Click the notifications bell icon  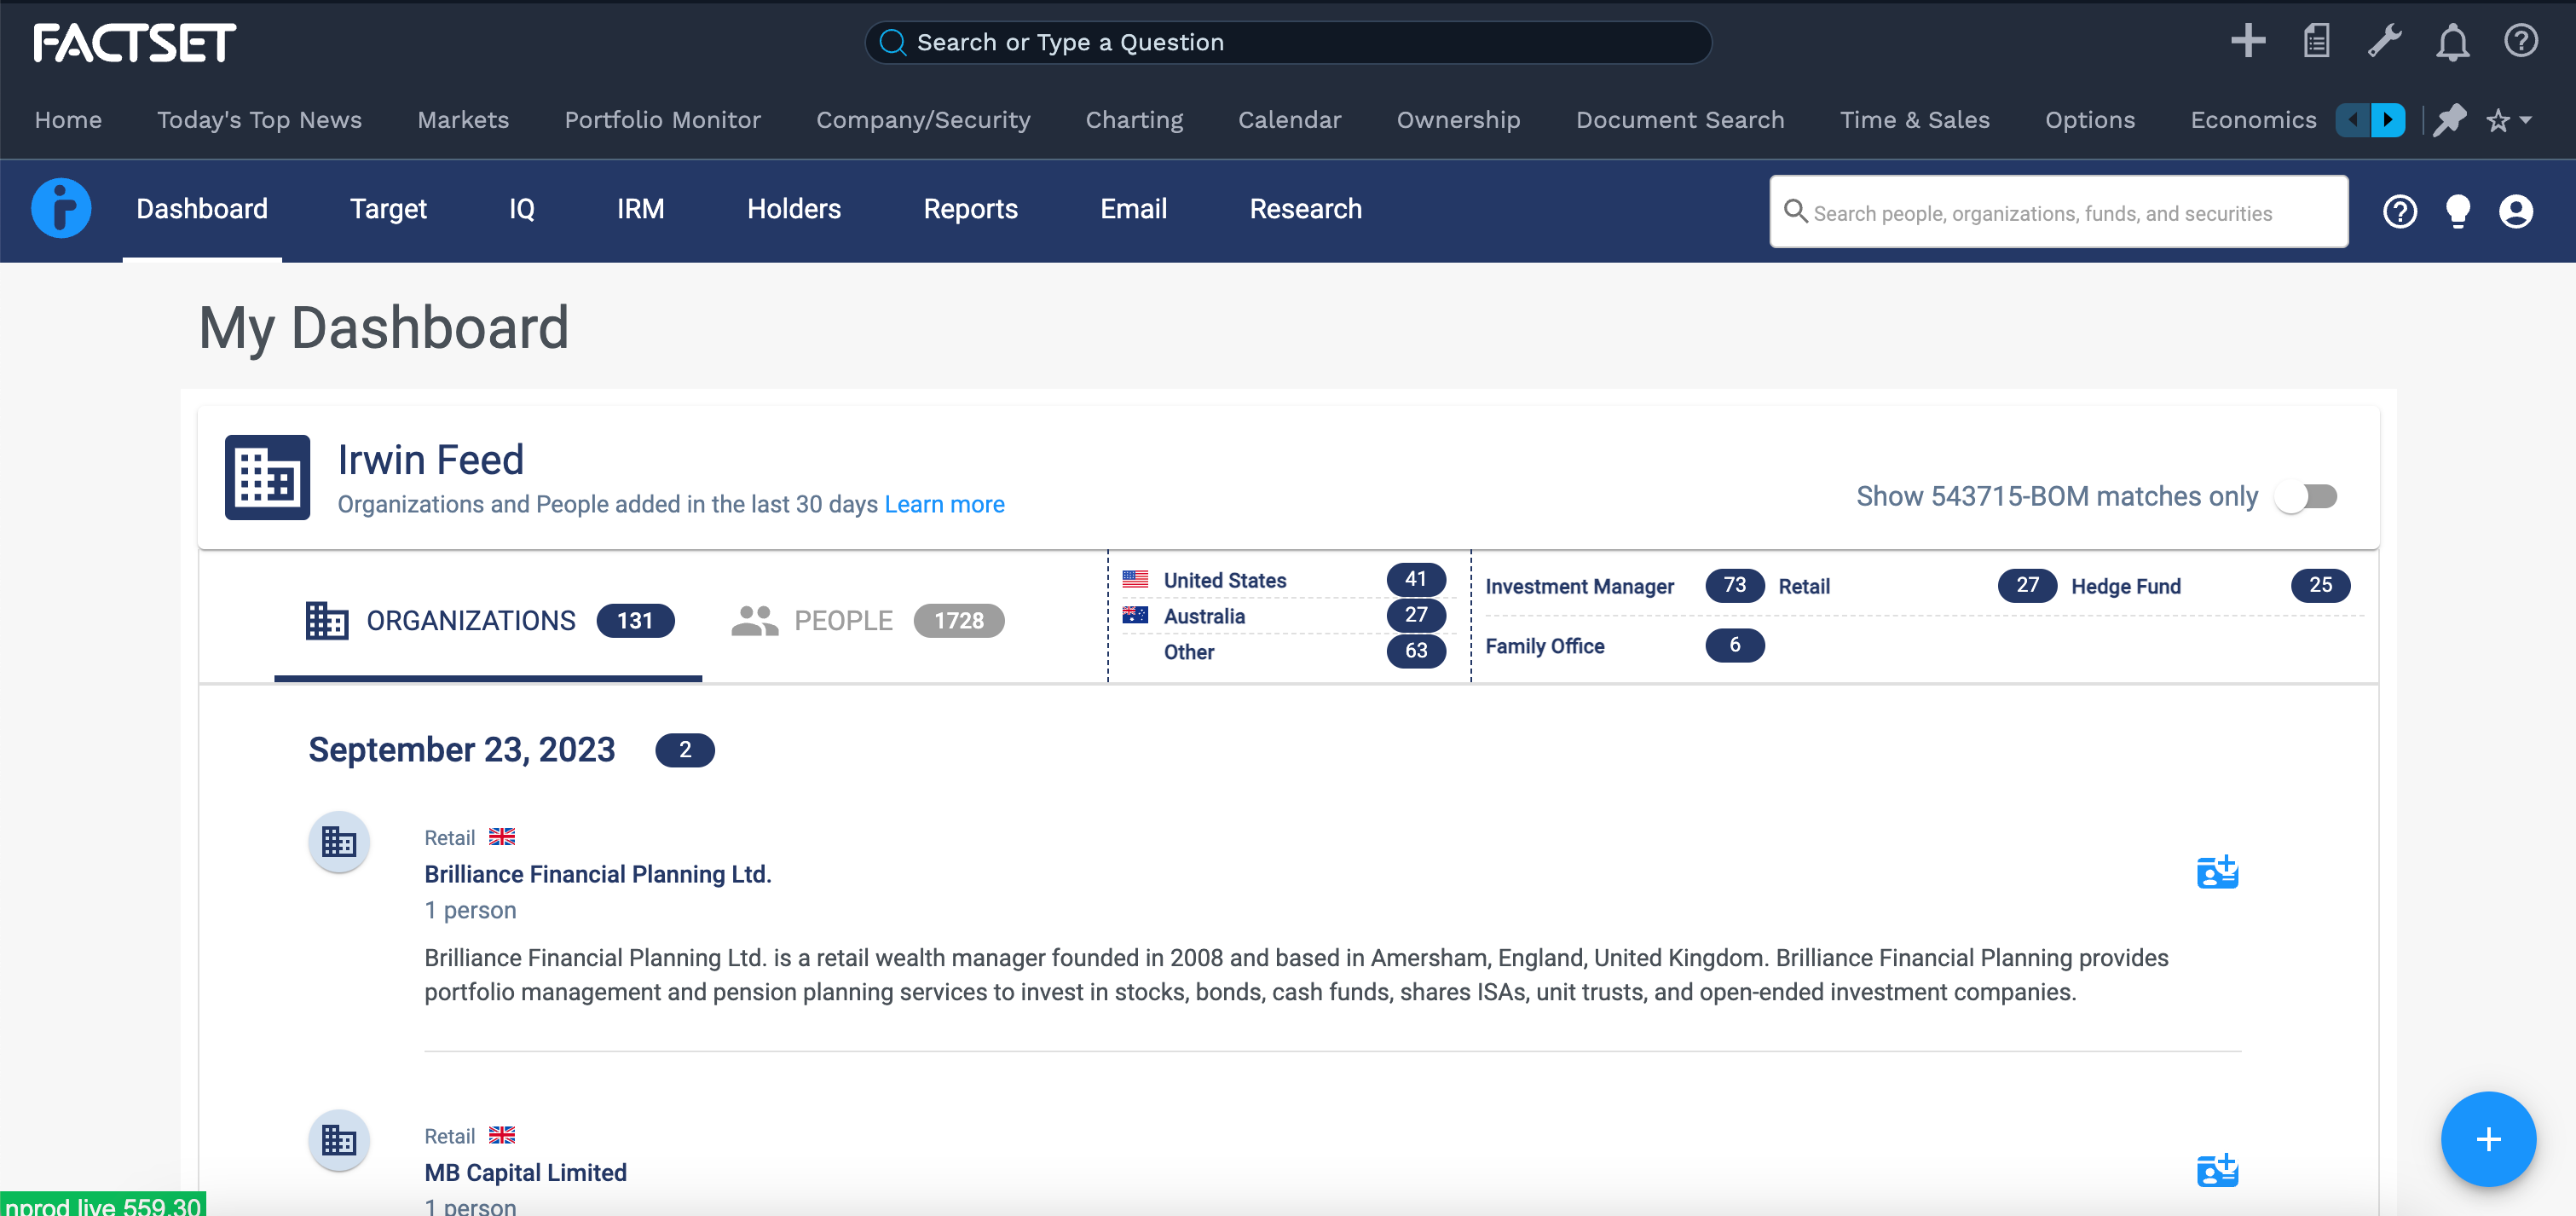[x=2452, y=42]
